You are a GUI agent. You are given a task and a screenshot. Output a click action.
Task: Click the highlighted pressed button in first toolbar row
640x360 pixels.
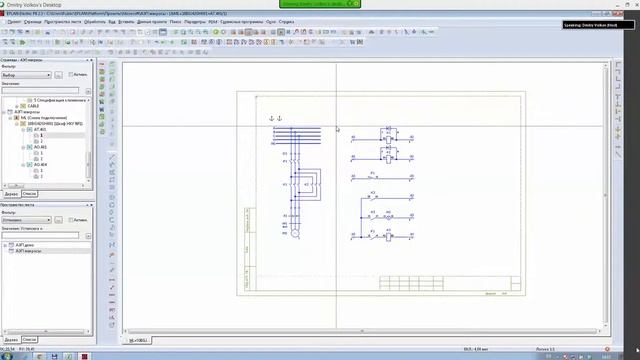point(281,32)
